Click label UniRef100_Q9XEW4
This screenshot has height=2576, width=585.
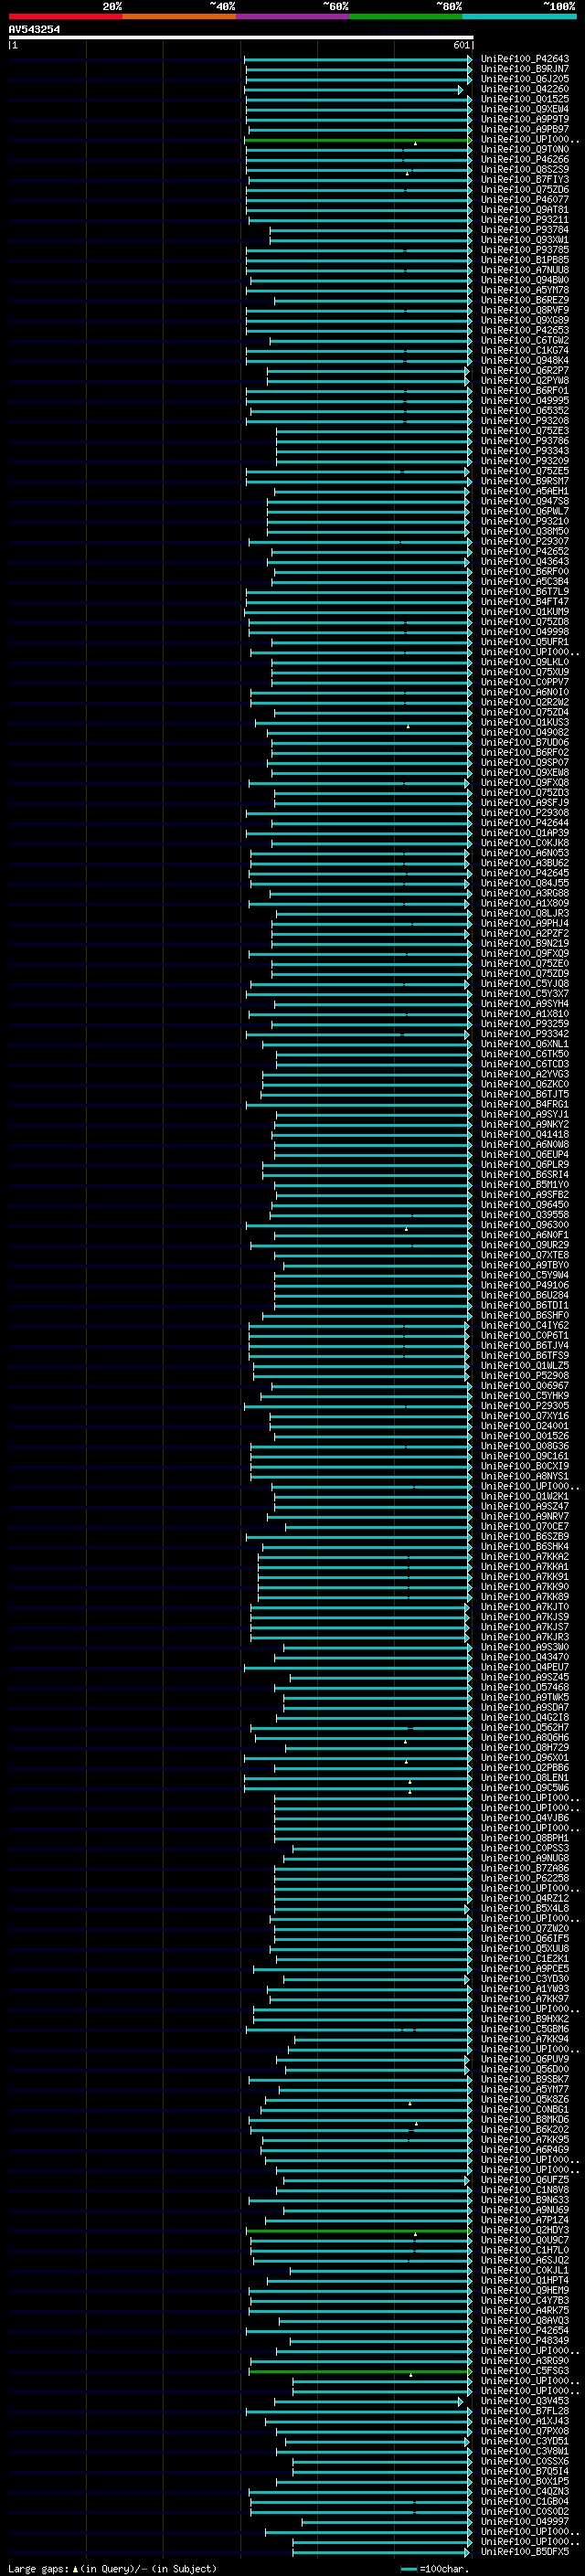[x=524, y=109]
